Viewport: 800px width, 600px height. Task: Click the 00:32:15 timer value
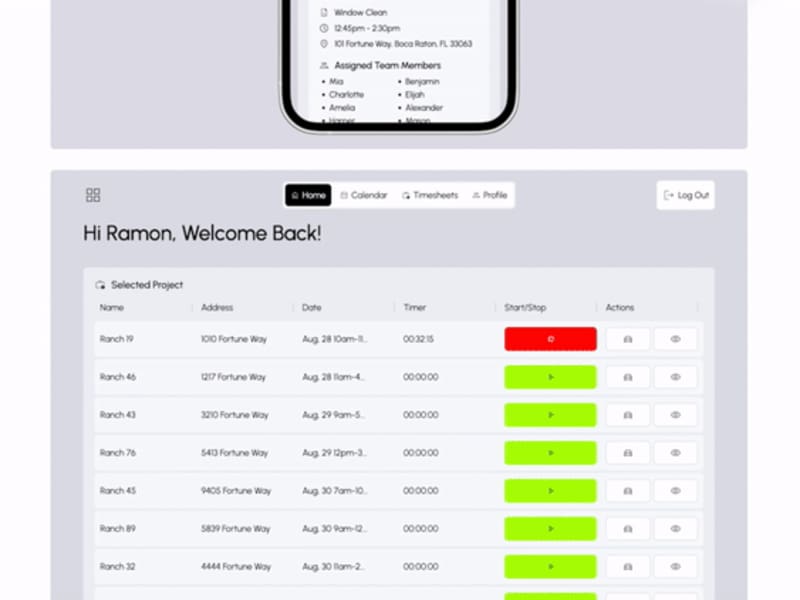pos(418,339)
